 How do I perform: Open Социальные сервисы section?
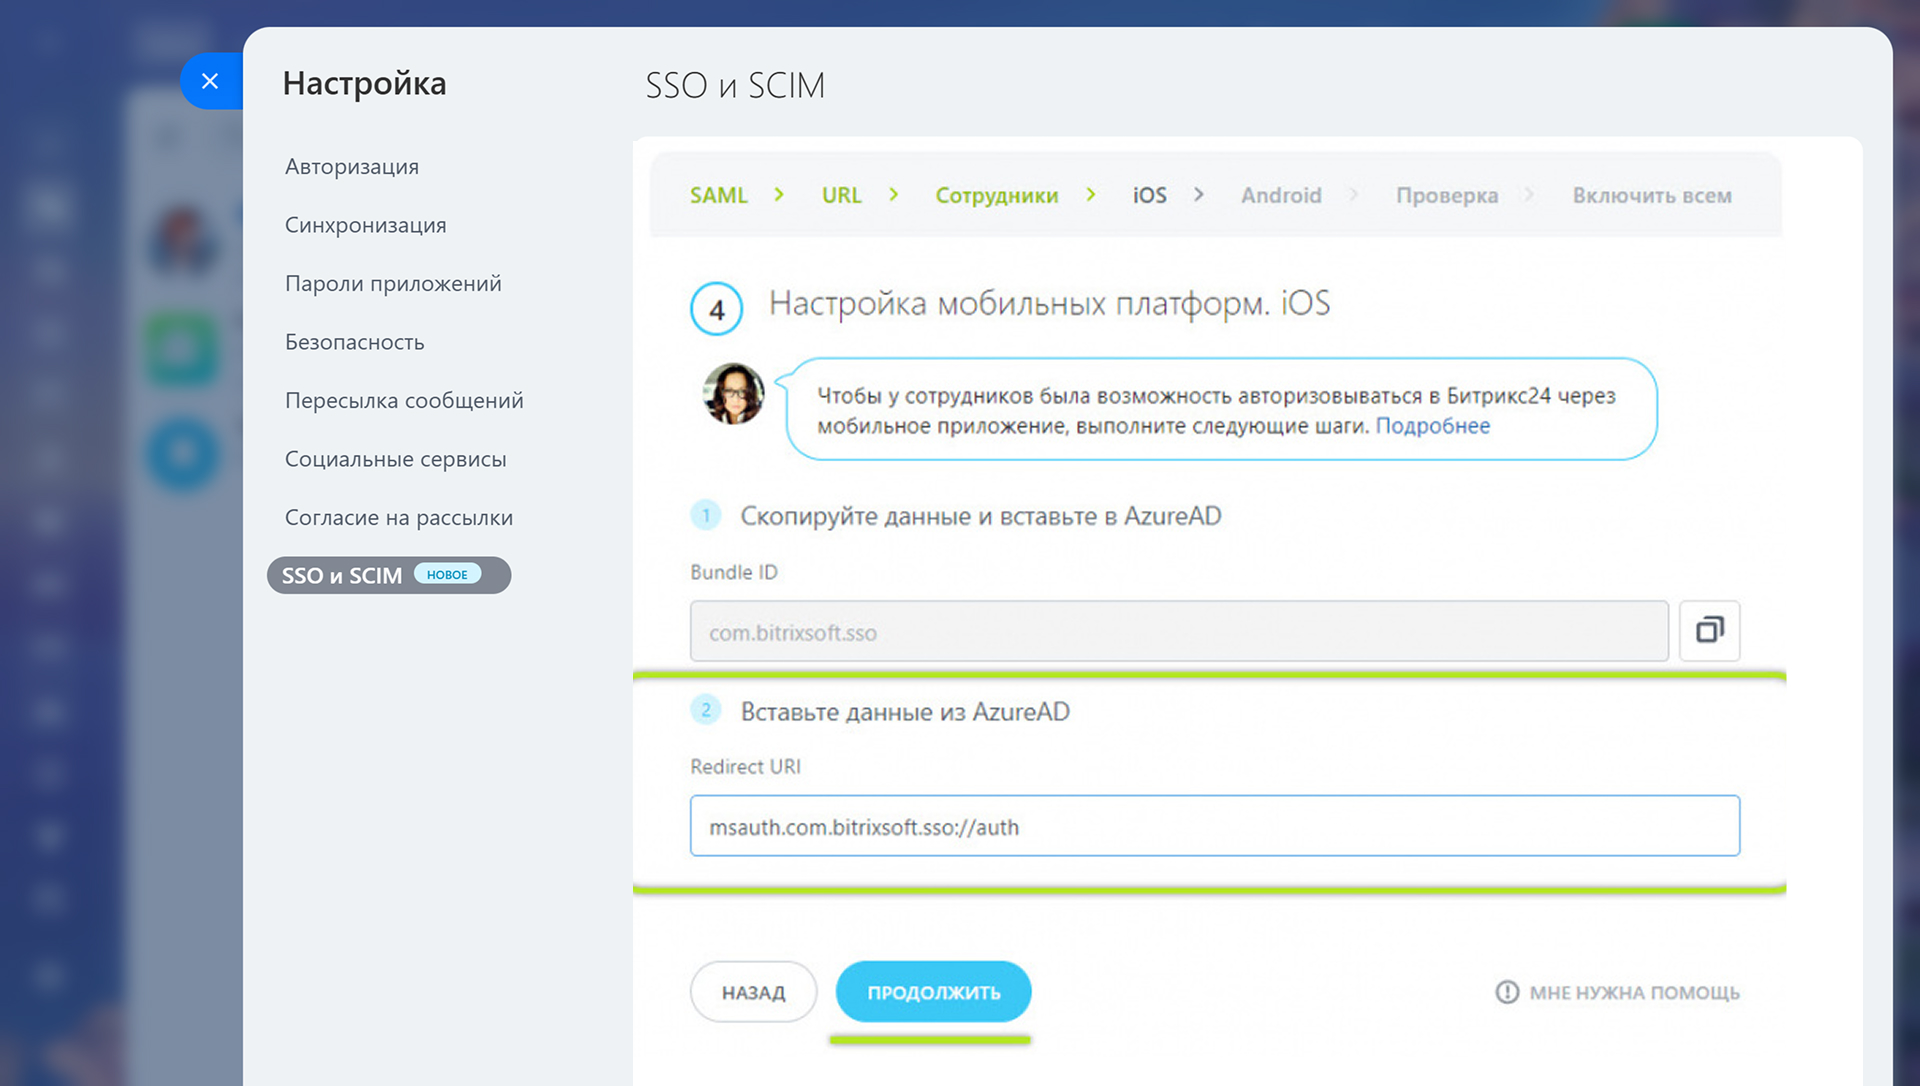396,459
